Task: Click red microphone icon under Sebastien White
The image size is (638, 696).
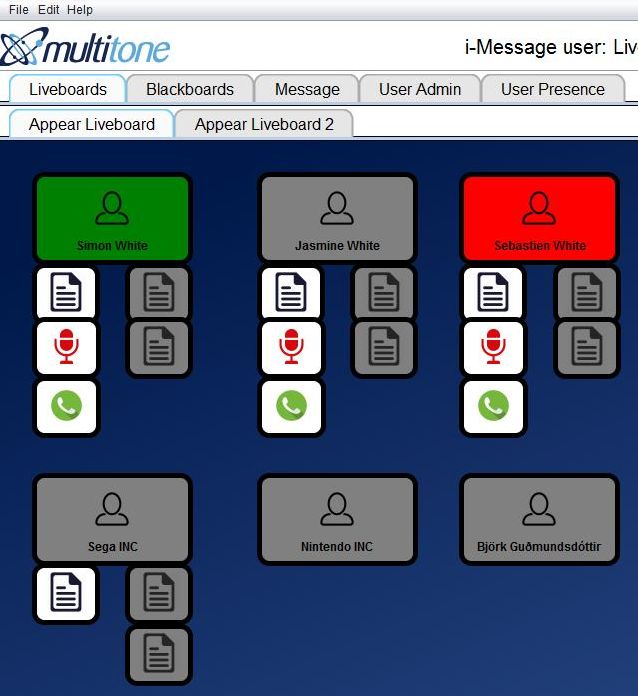Action: 493,348
